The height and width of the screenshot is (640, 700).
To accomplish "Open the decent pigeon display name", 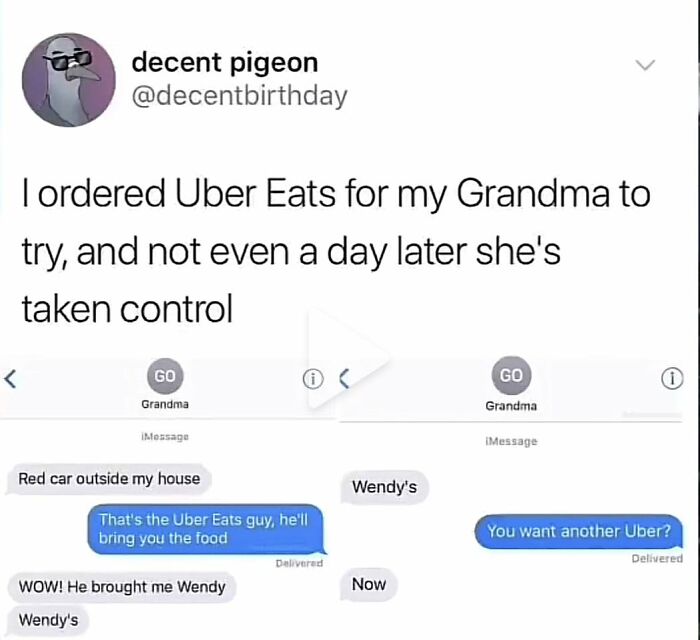I will point(225,62).
